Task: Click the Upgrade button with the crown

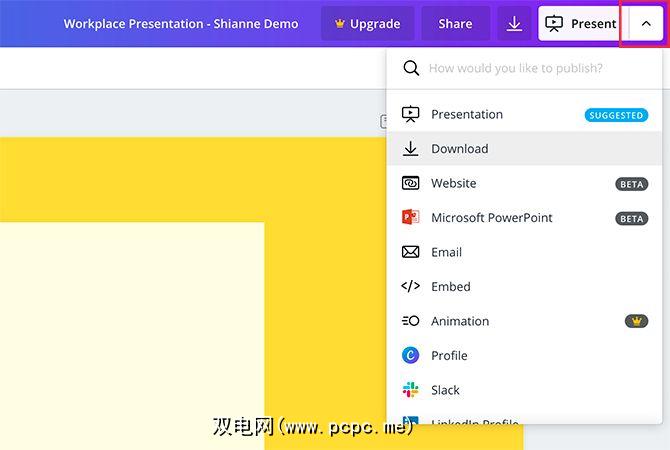Action: point(367,24)
